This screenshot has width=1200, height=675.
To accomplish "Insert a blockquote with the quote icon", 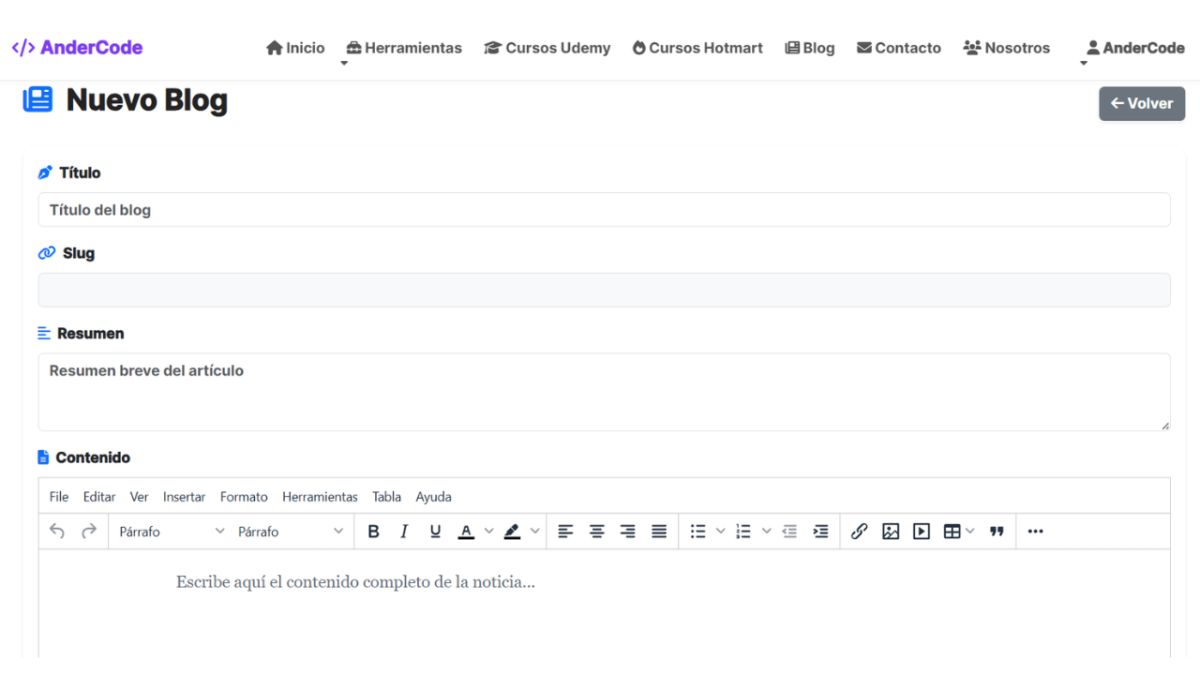I will tap(996, 532).
